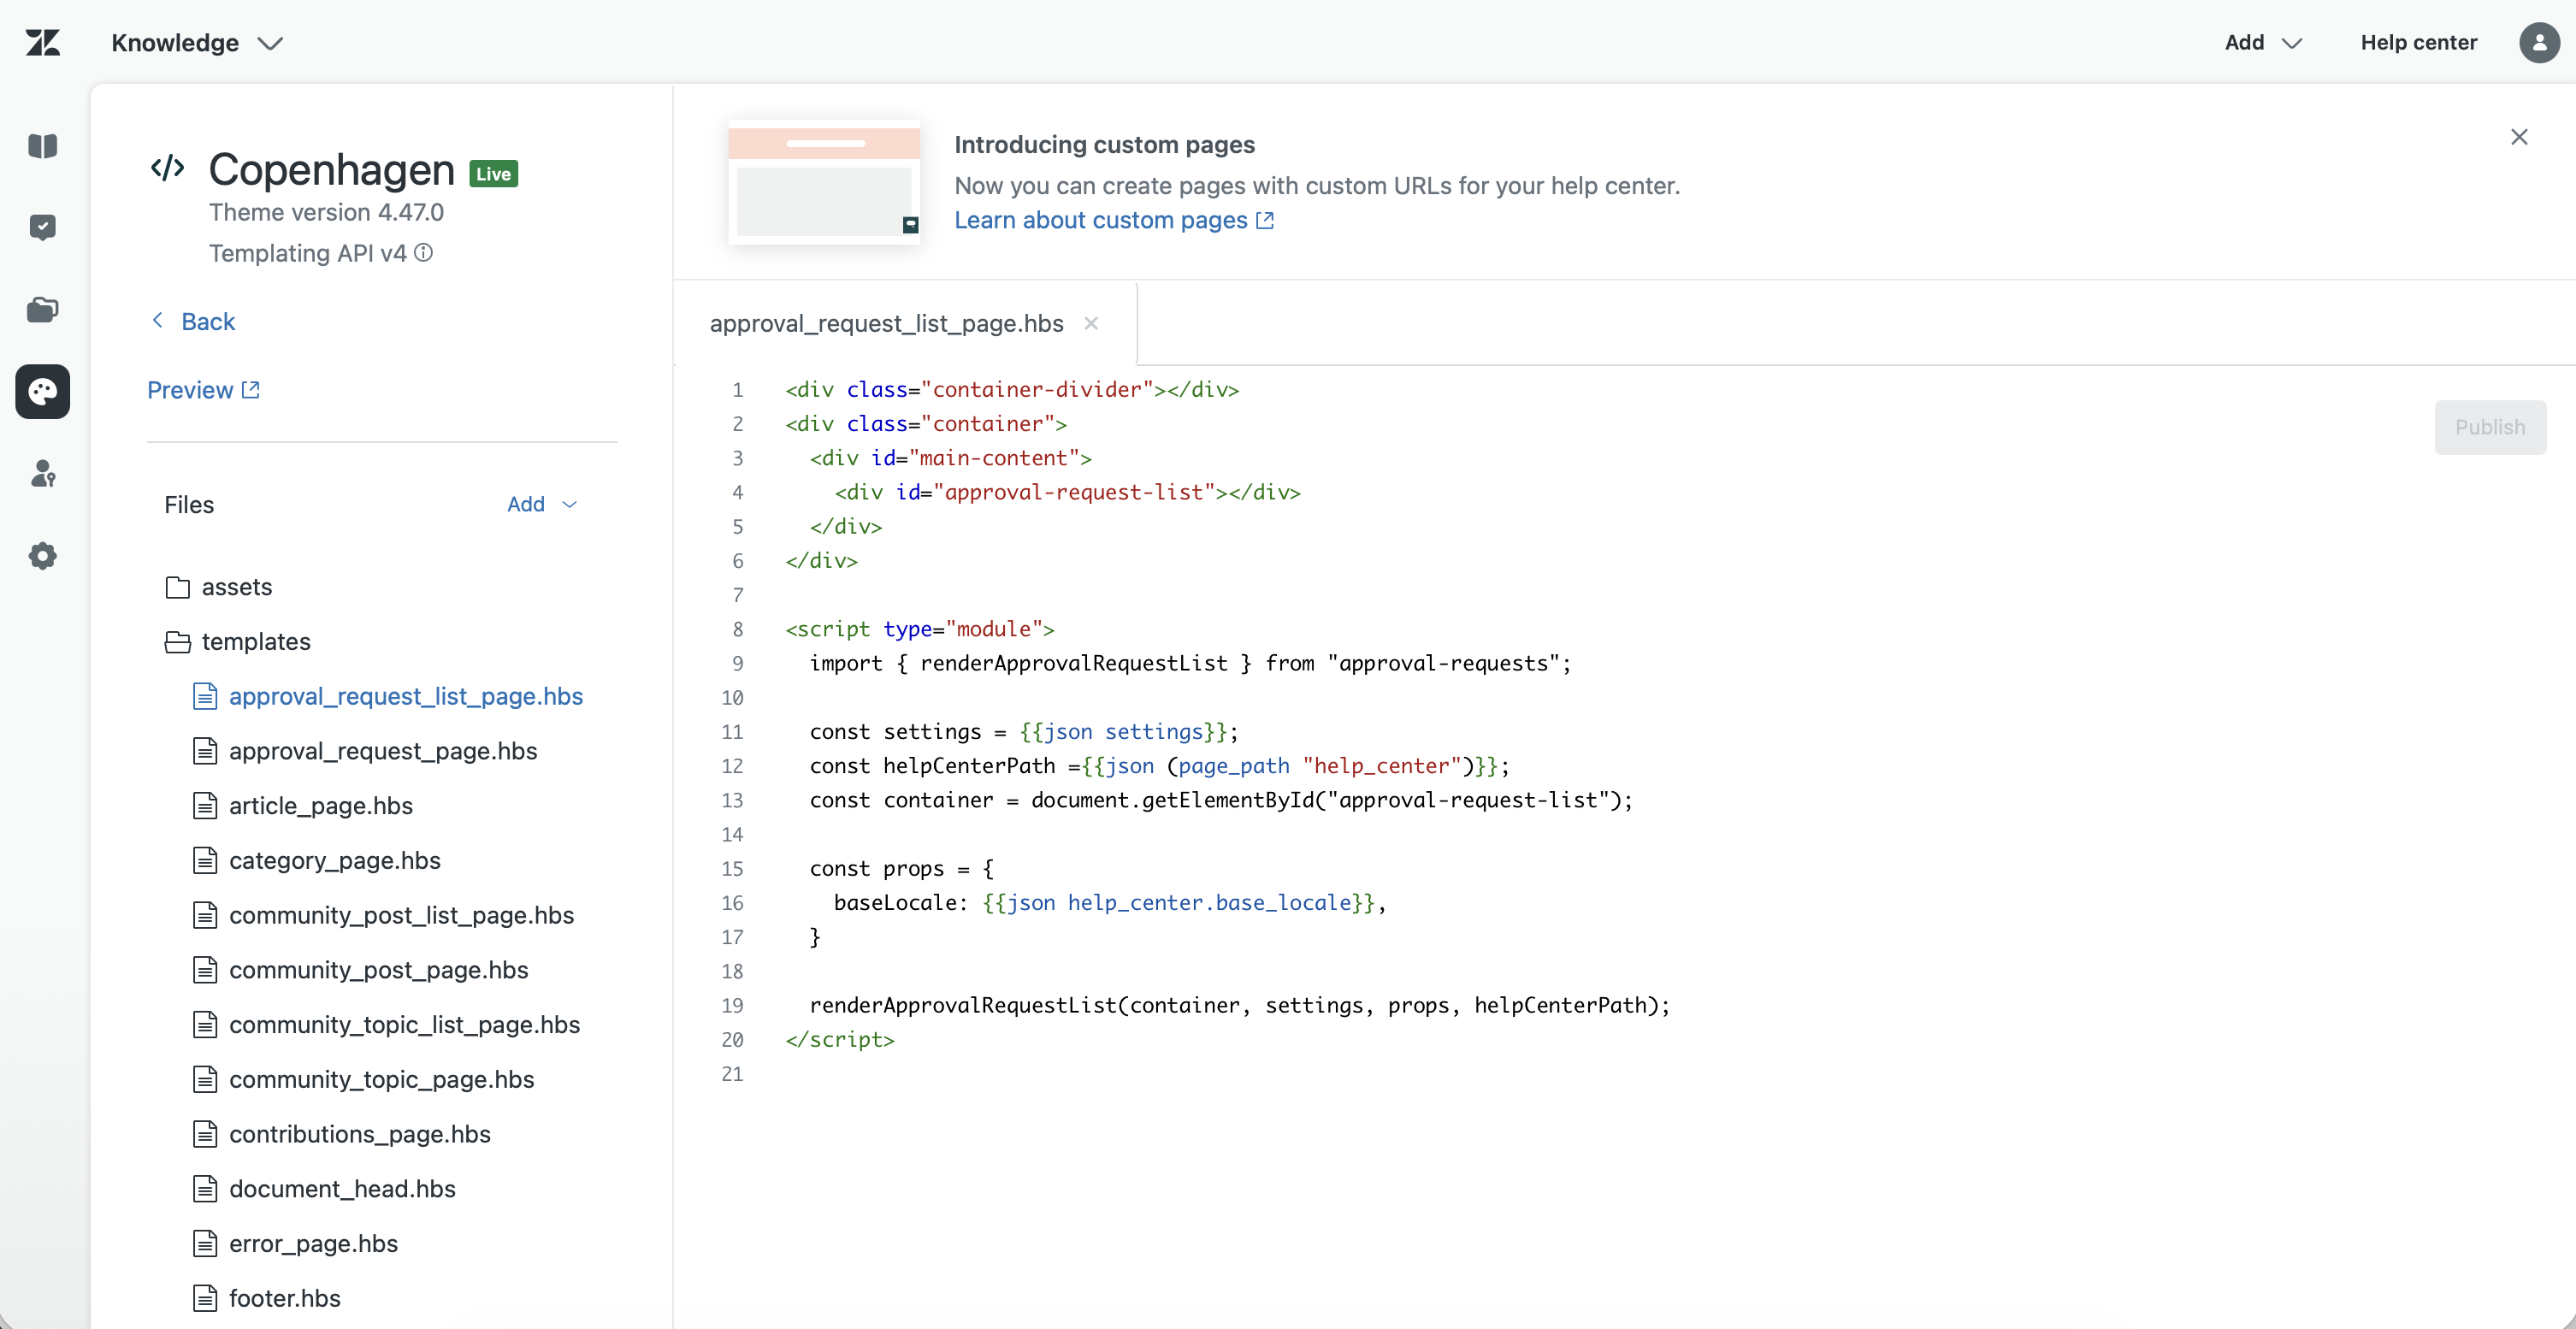2576x1329 pixels.
Task: Open footer.hbs file
Action: coord(267,1298)
